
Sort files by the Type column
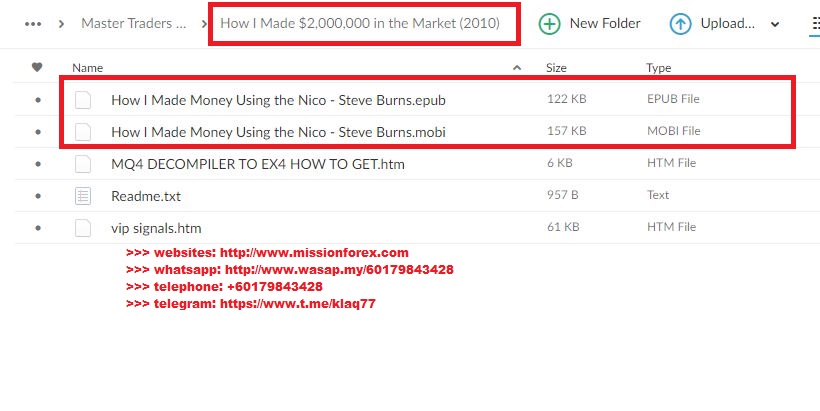(x=658, y=68)
